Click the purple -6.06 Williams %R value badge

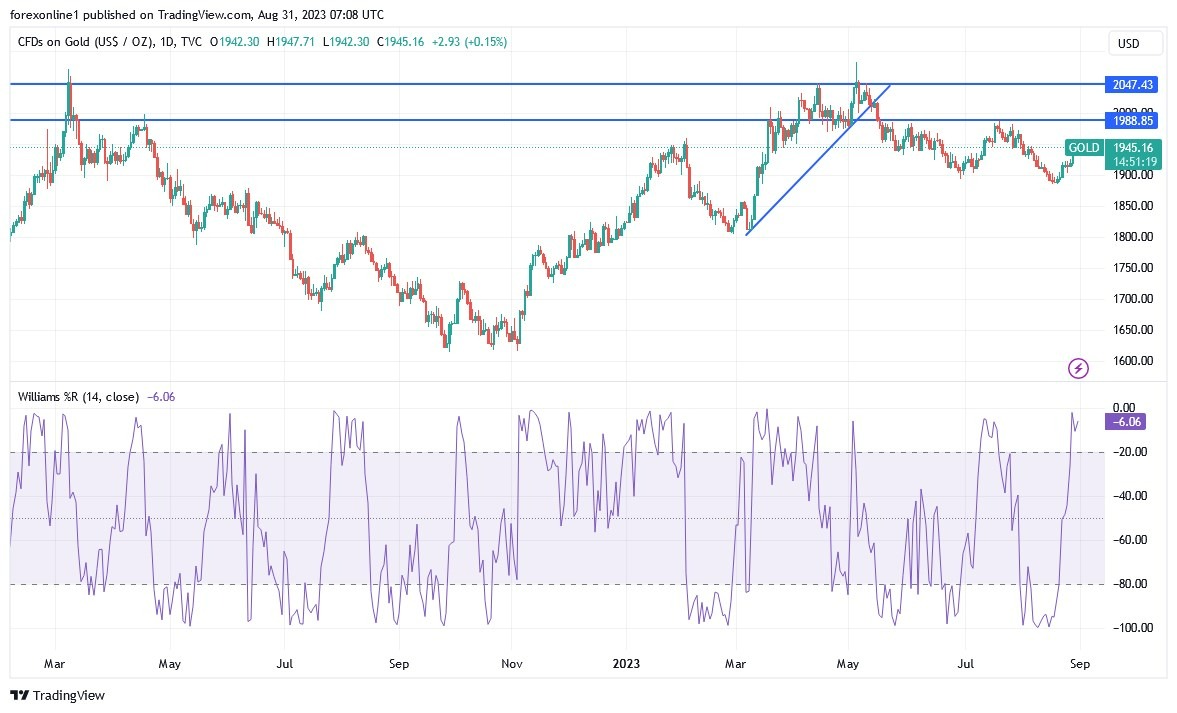[x=1124, y=422]
